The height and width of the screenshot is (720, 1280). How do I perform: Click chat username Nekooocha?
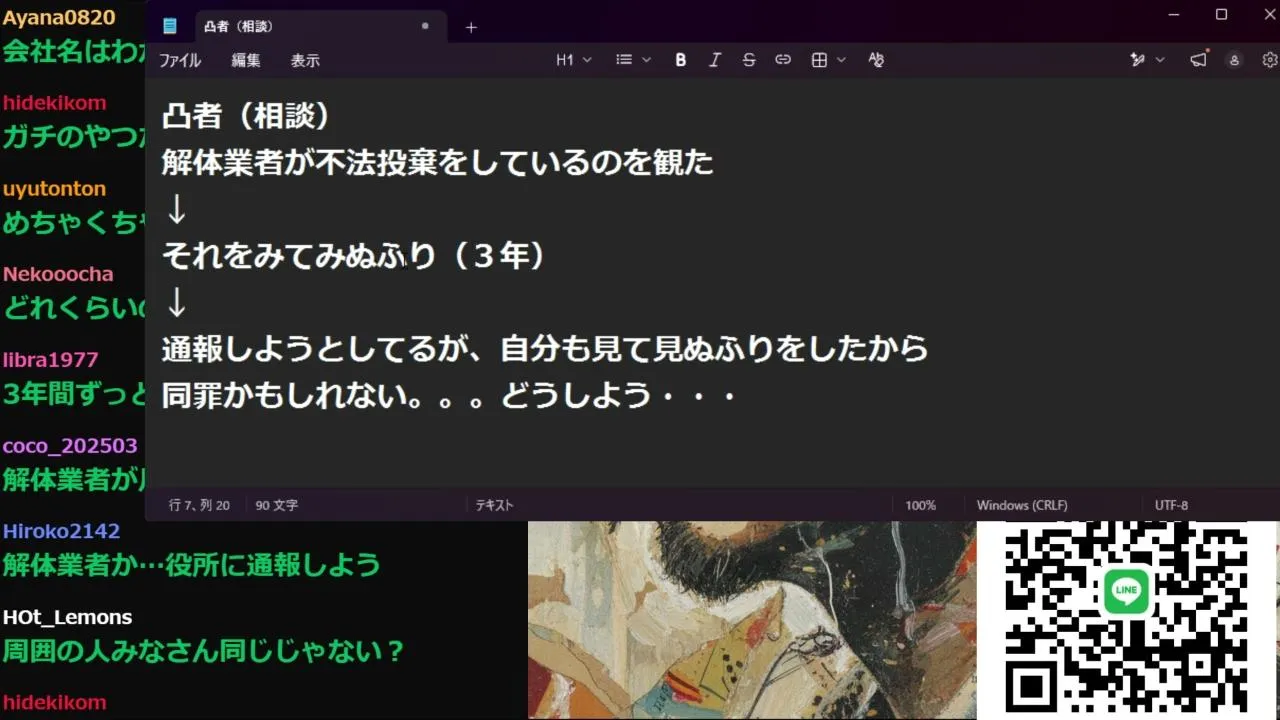click(x=58, y=274)
